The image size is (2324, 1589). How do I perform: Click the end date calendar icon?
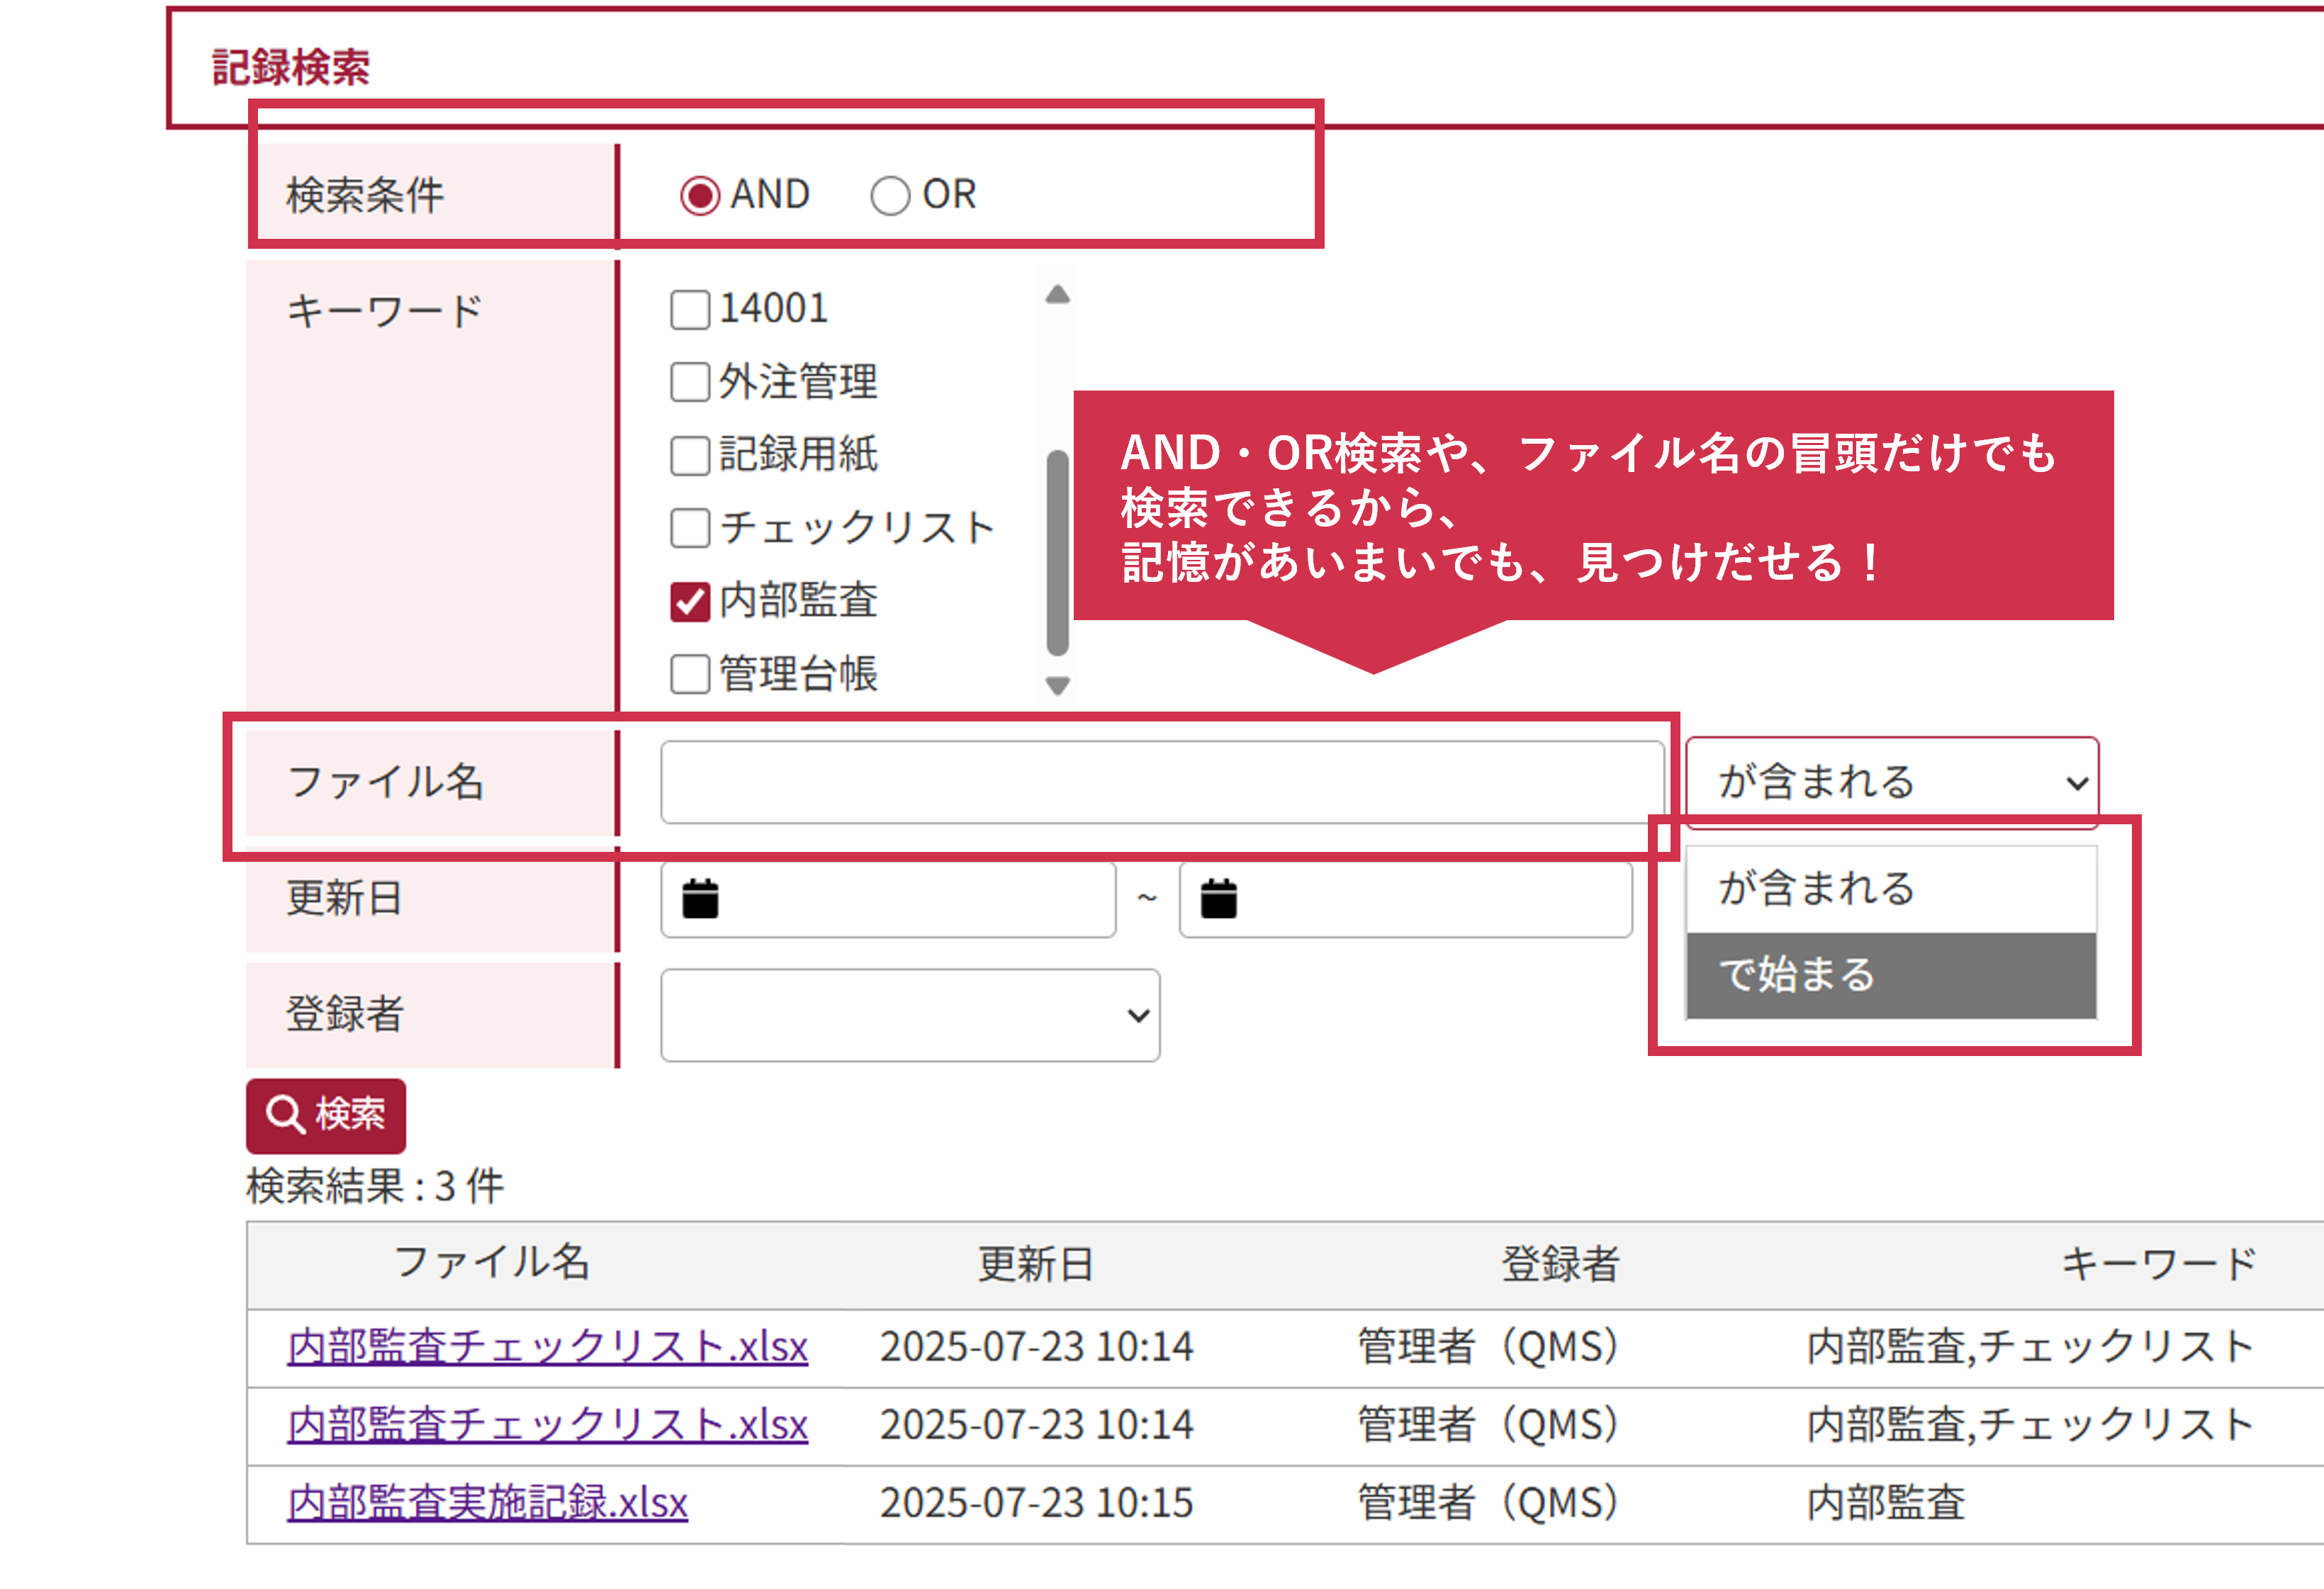1218,898
